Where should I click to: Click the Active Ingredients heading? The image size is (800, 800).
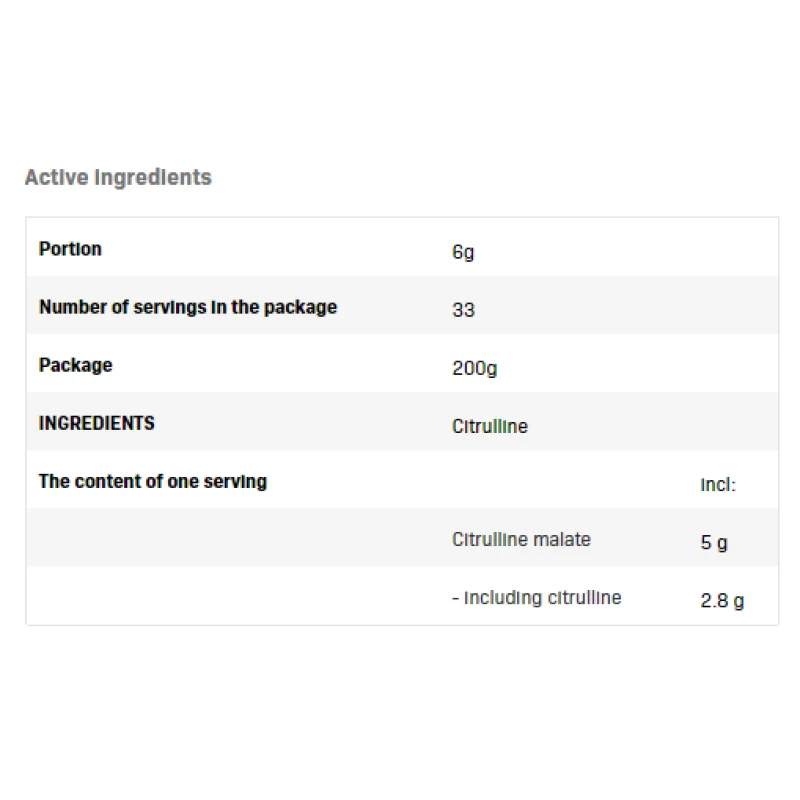coord(118,178)
